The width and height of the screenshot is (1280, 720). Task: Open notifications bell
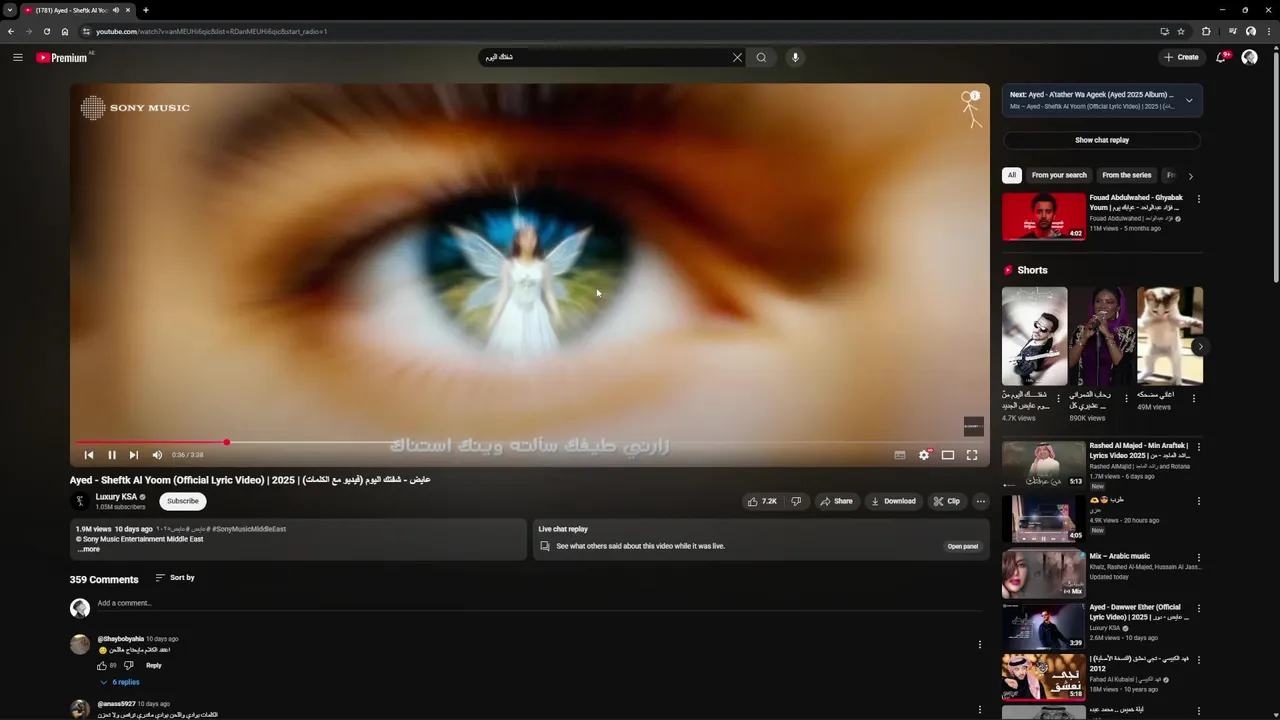point(1221,57)
